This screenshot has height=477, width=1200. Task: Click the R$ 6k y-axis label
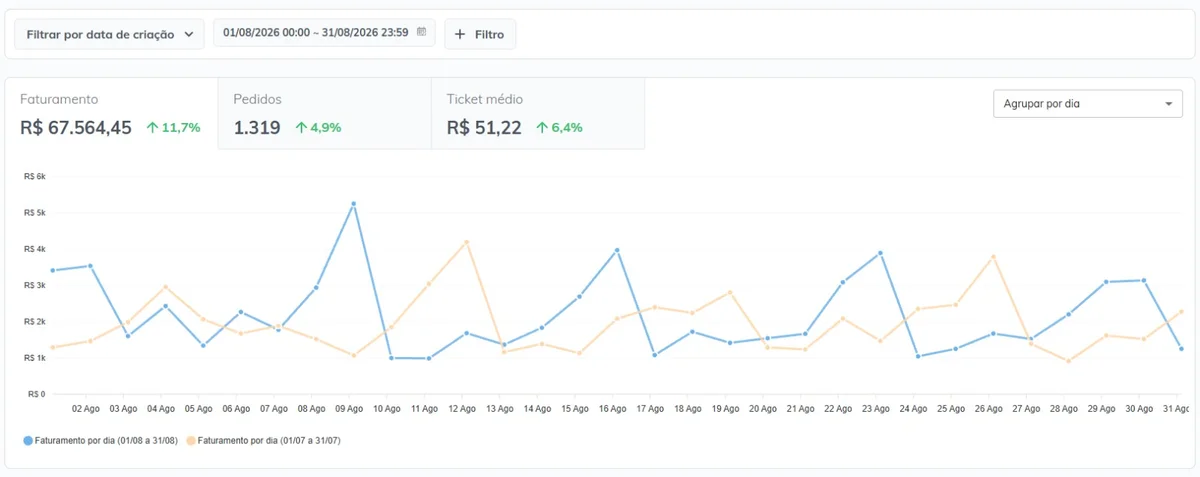35,176
